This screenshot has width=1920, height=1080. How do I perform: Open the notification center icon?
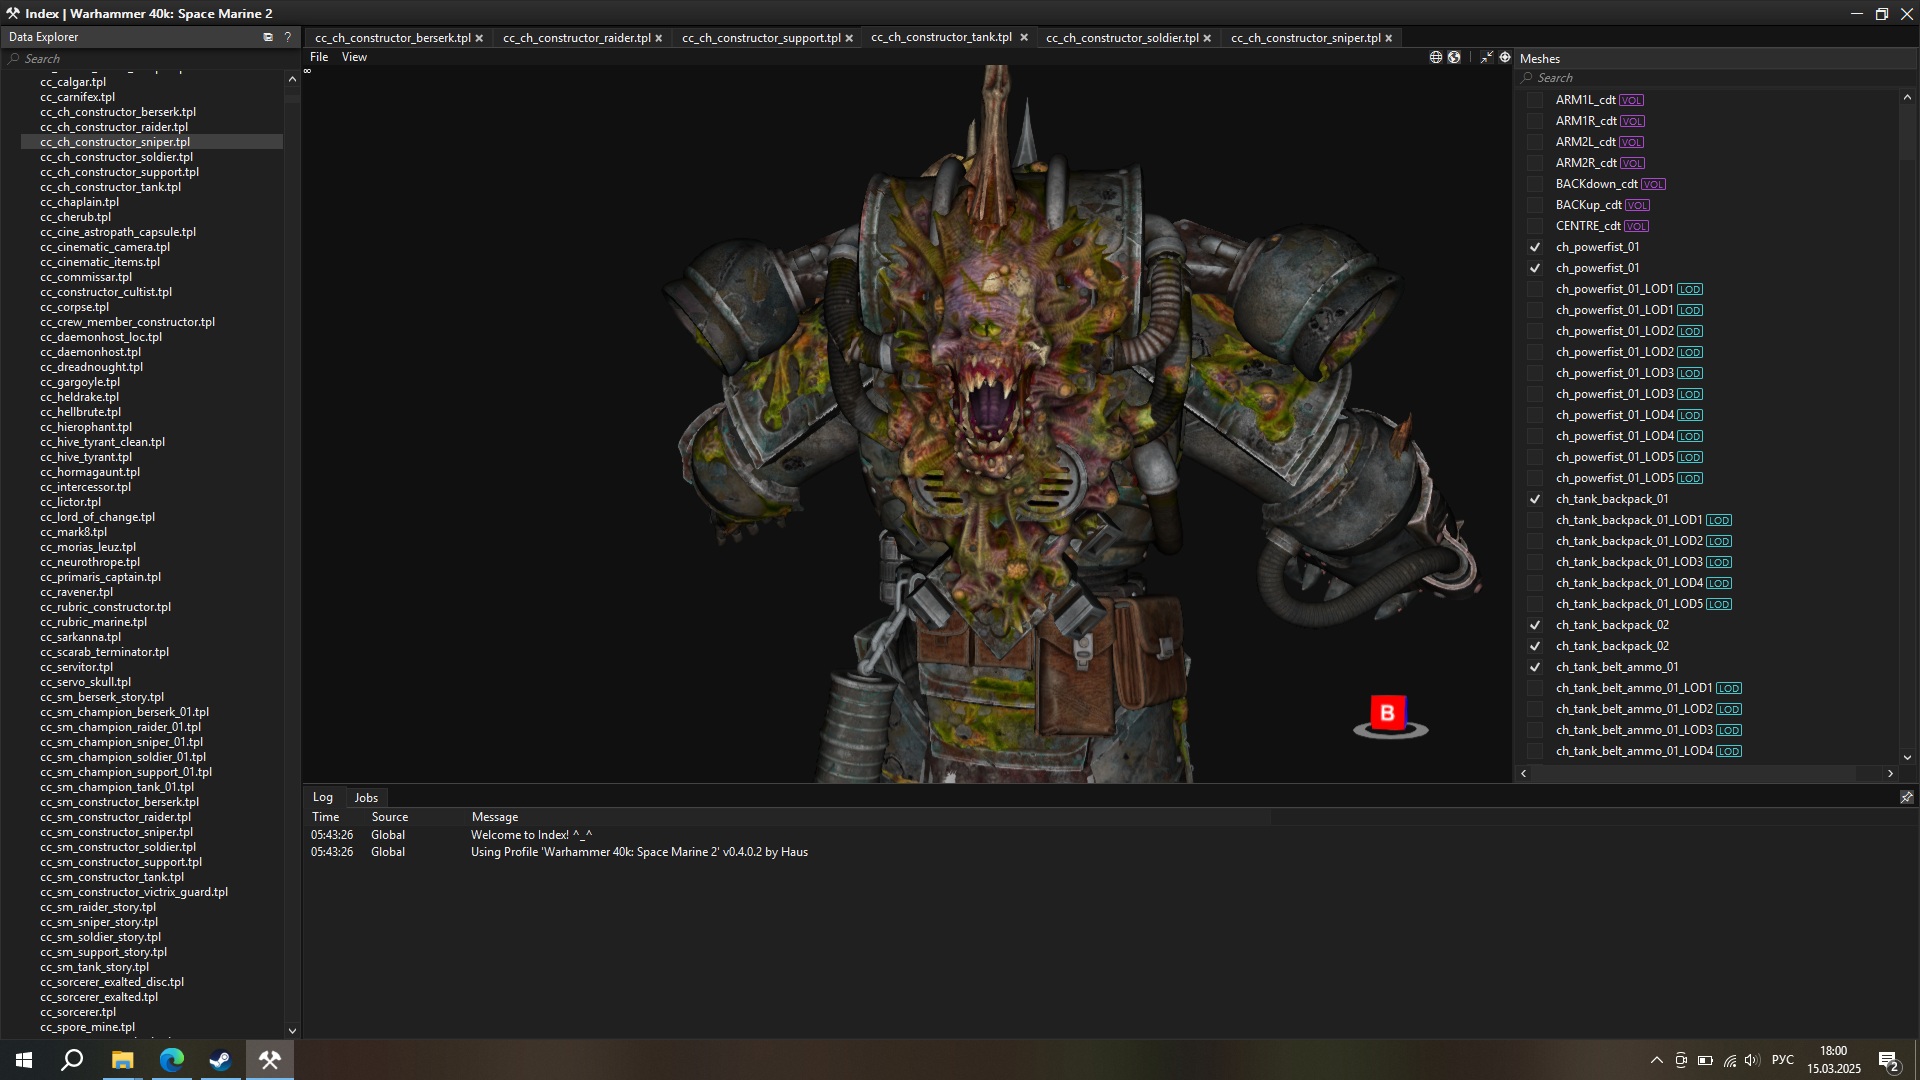(x=1888, y=1061)
